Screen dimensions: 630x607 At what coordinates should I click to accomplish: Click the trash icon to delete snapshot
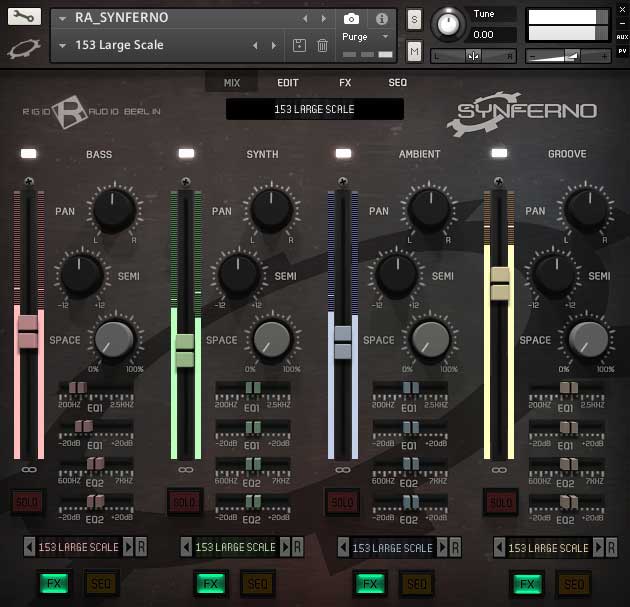(x=322, y=45)
